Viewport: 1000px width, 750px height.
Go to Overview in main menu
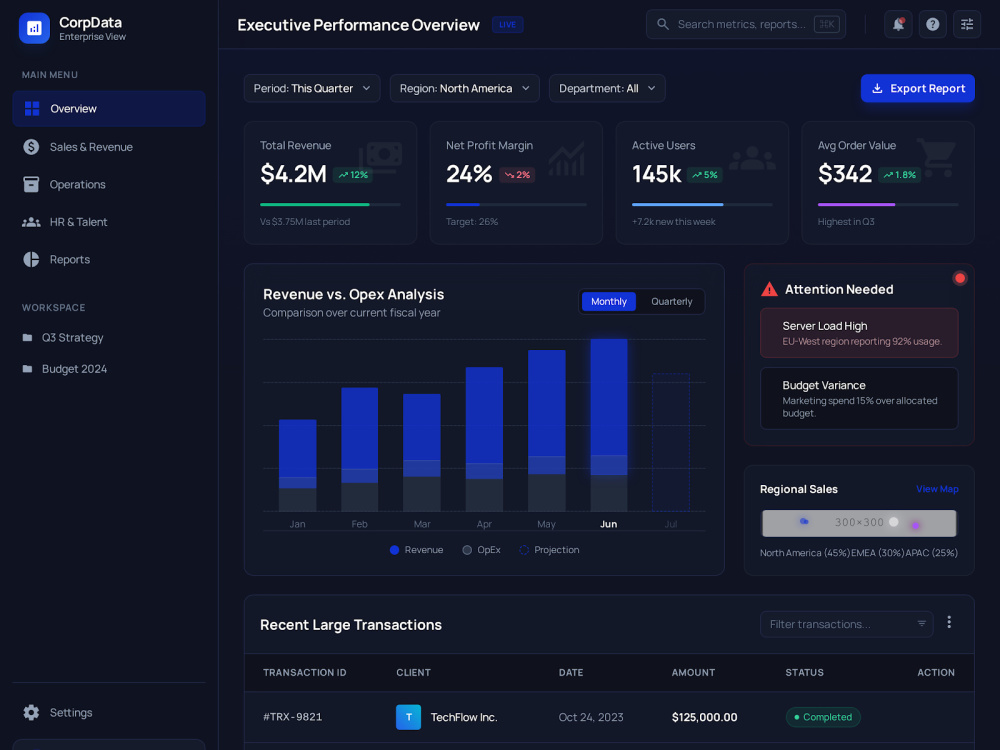click(109, 108)
